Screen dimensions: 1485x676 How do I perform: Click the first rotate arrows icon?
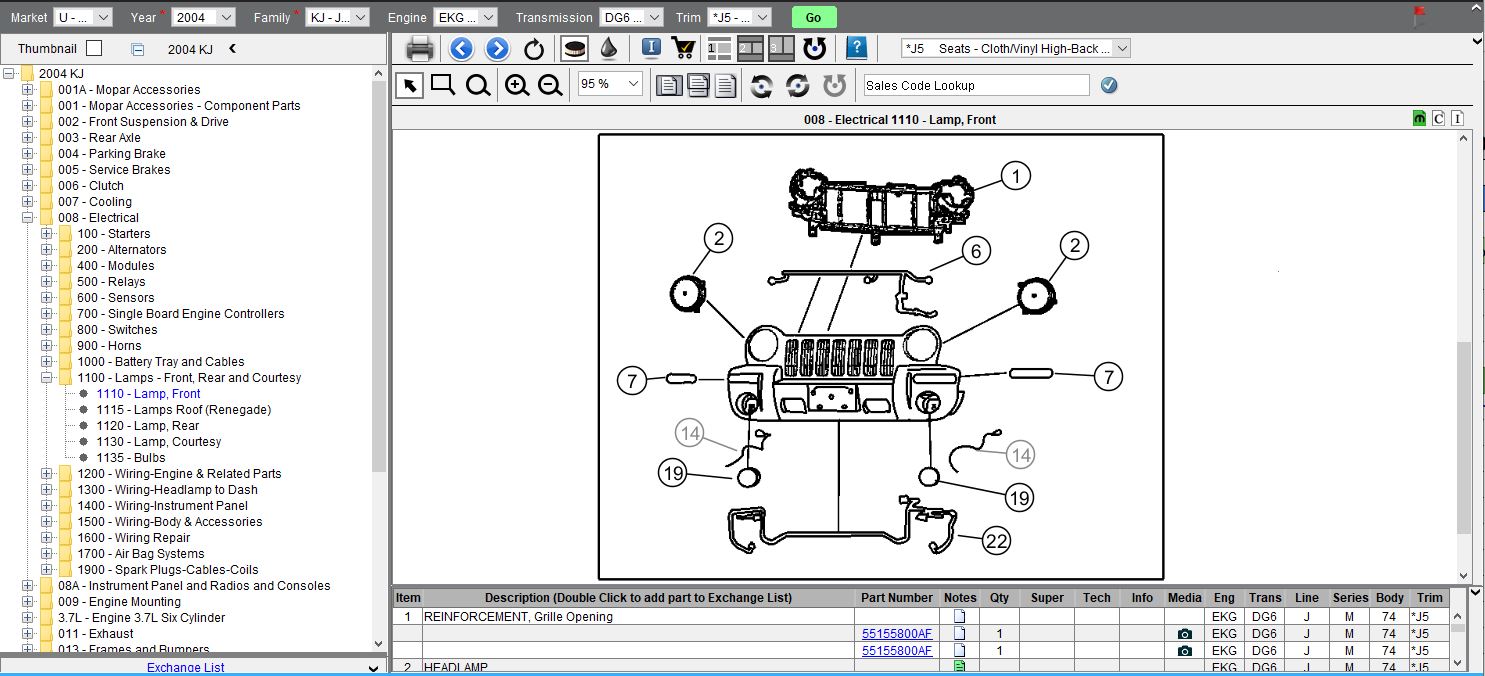tap(762, 86)
